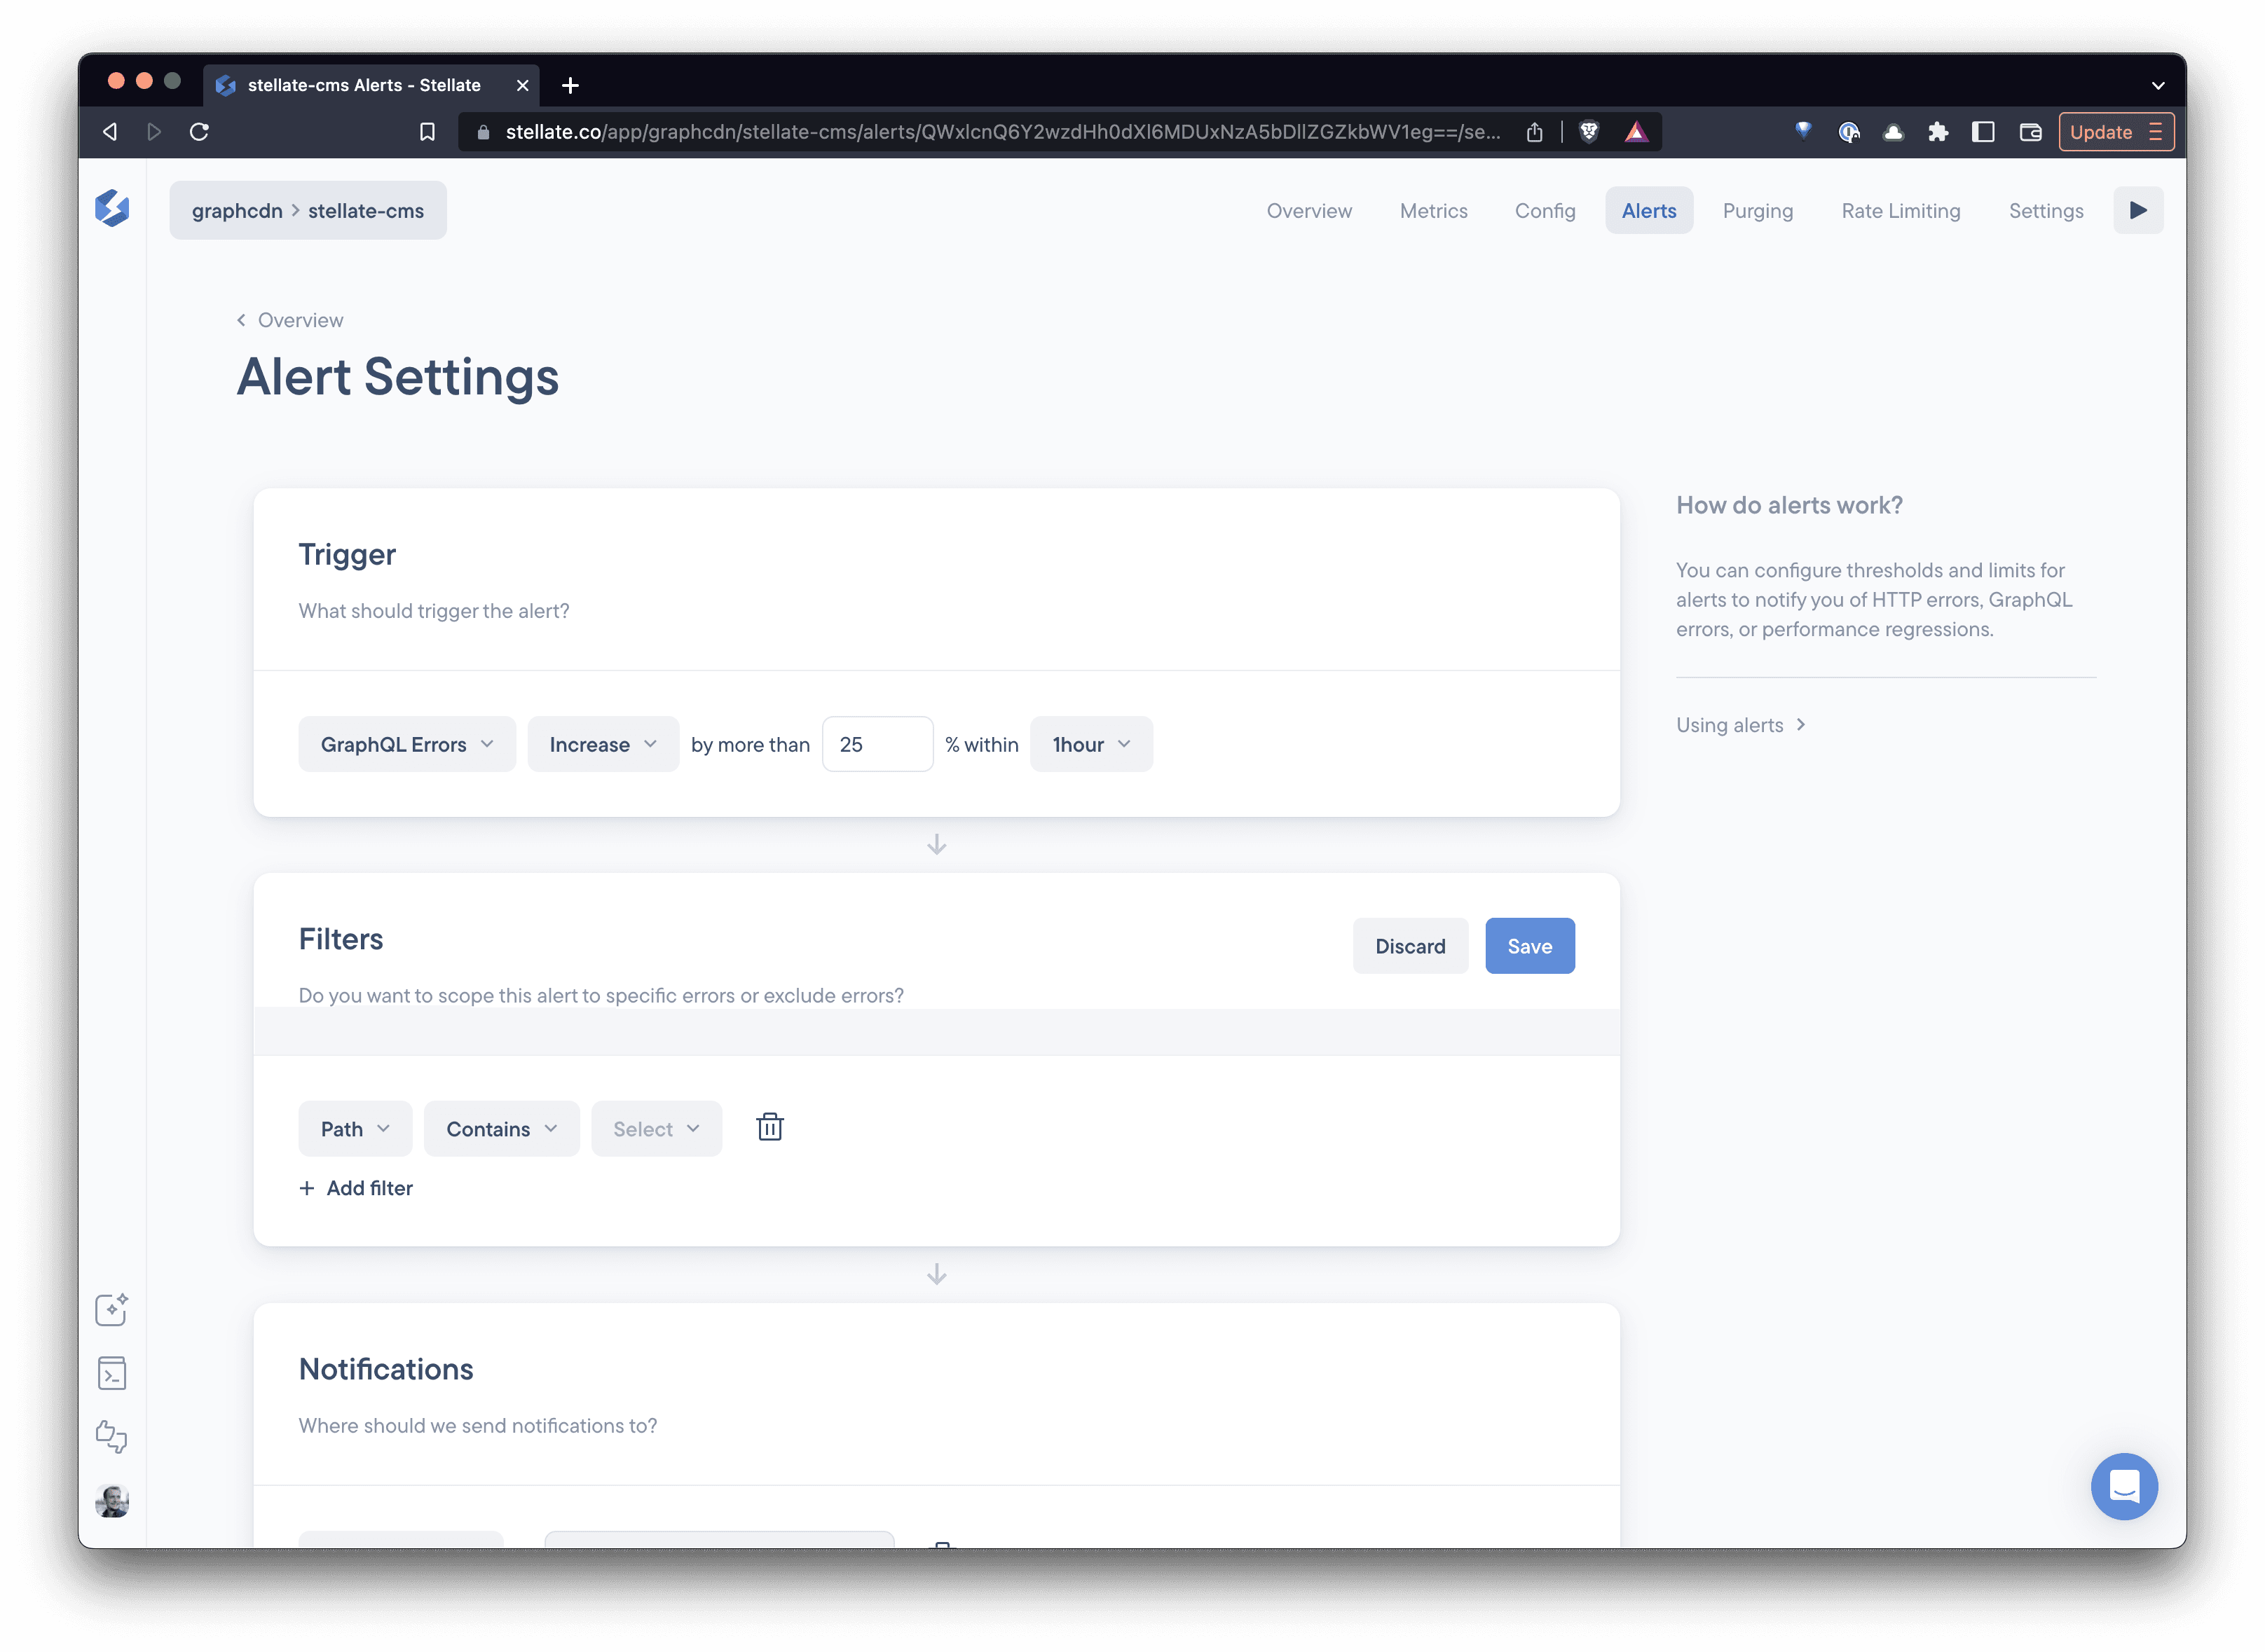Change the 1hour time window dropdown
2265x1652 pixels.
click(1090, 744)
